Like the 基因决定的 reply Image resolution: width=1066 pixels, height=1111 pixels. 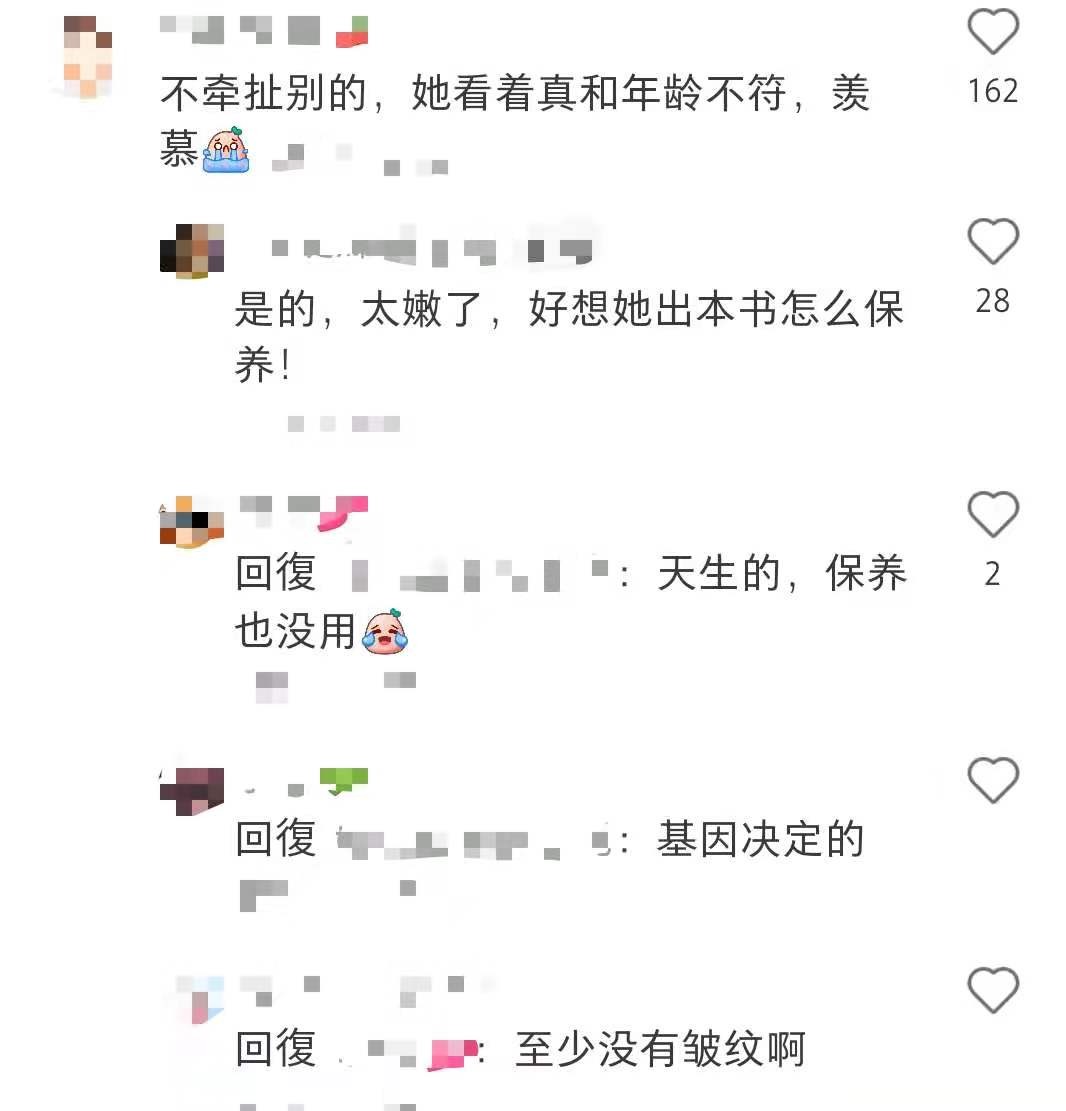(x=993, y=779)
